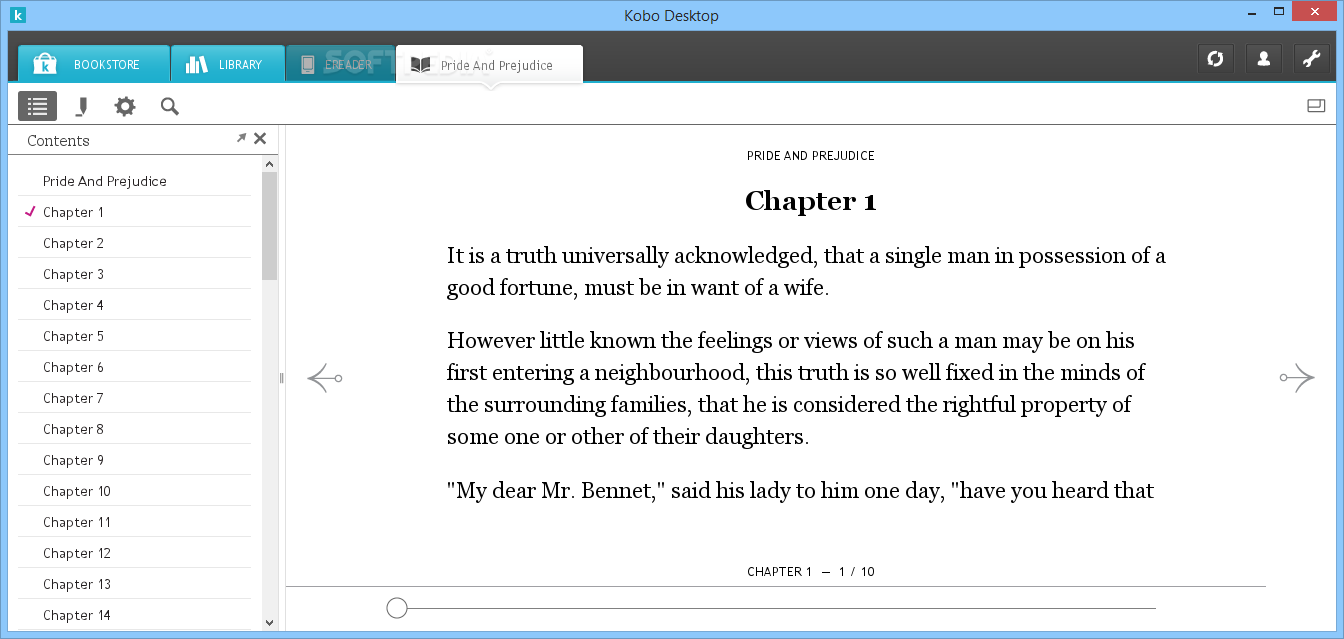Switch to the Library tab
The image size is (1344, 639).
pos(228,64)
